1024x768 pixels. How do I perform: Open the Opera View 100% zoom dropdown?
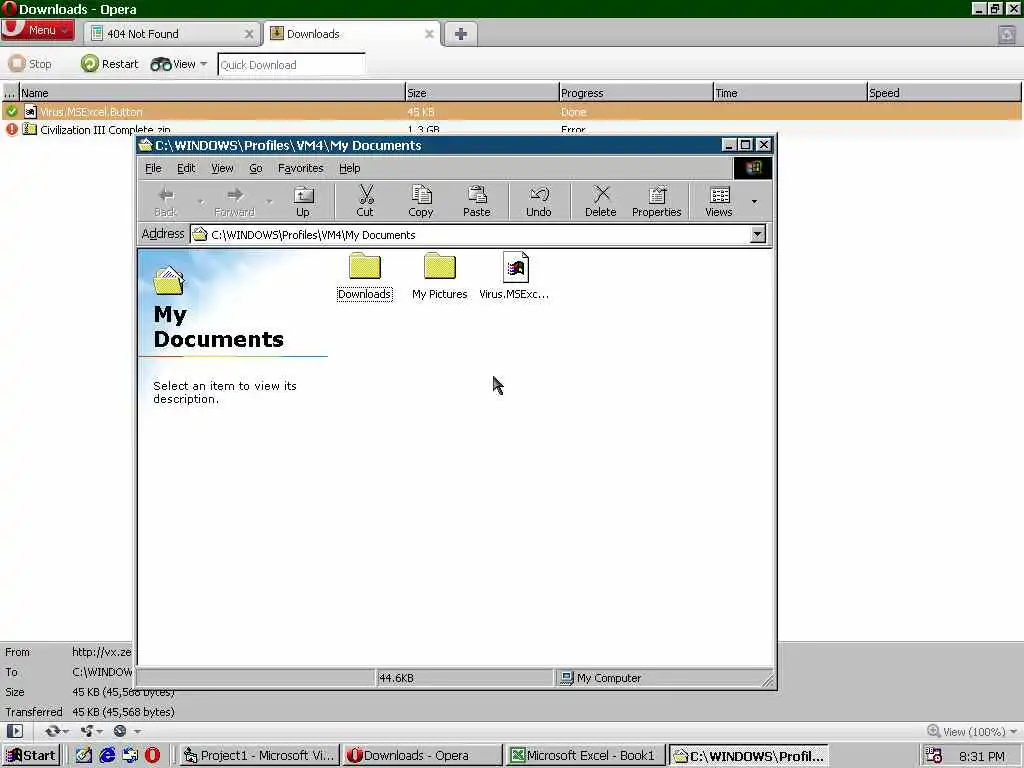pyautogui.click(x=972, y=731)
